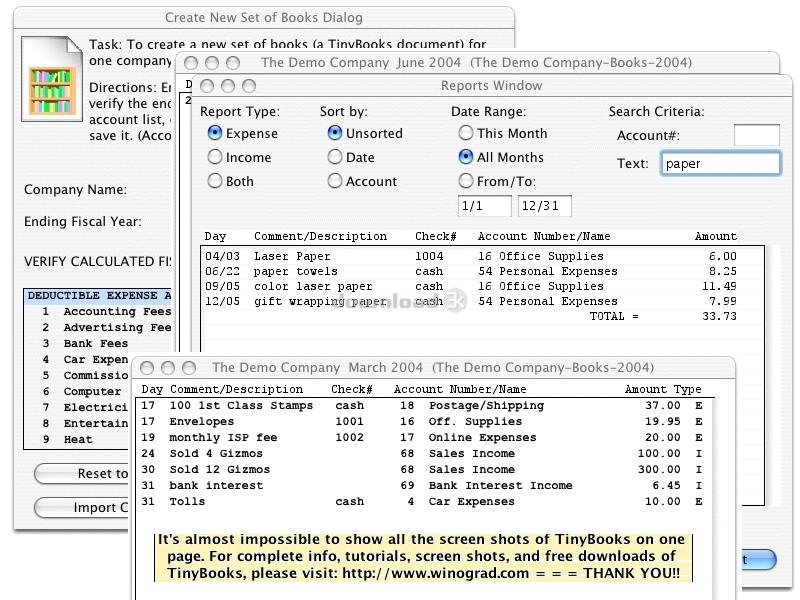Click the Account# search field
The width and height of the screenshot is (800, 600).
(x=756, y=135)
